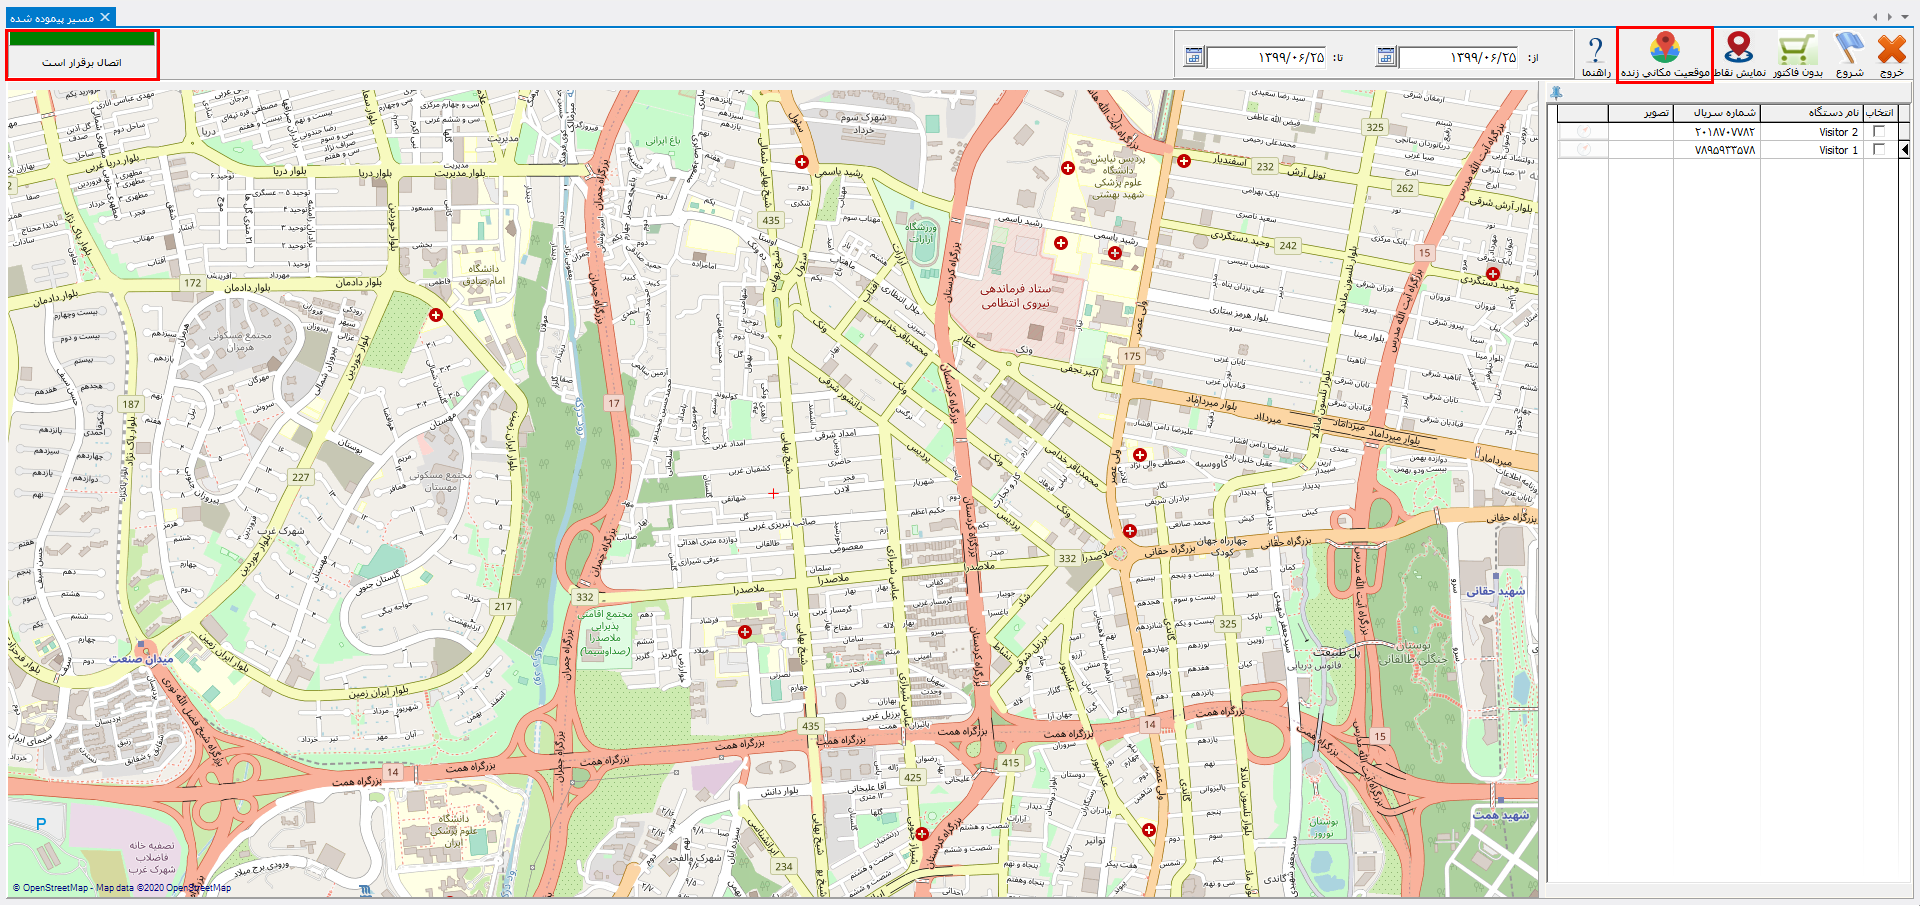Open the calendar picker for از date
1920x906 pixels.
(1385, 57)
